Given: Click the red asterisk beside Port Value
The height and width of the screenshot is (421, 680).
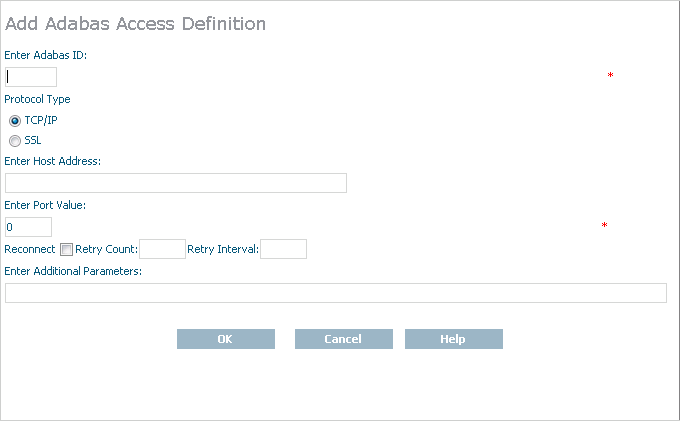Looking at the screenshot, I should (604, 225).
